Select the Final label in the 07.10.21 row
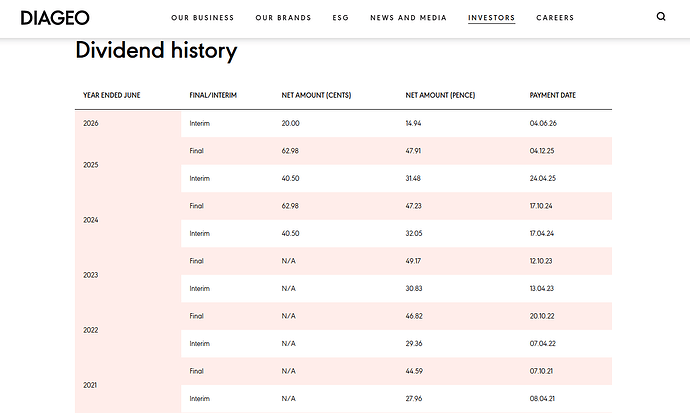 (196, 371)
